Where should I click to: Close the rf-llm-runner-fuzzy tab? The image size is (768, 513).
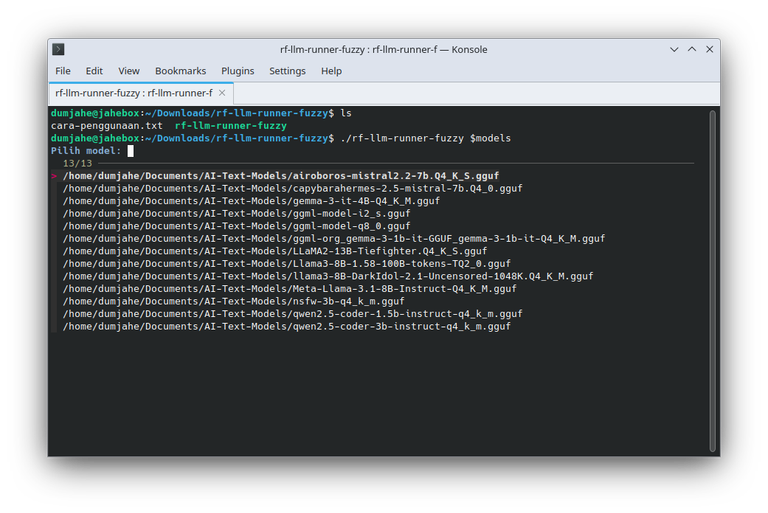click(222, 93)
